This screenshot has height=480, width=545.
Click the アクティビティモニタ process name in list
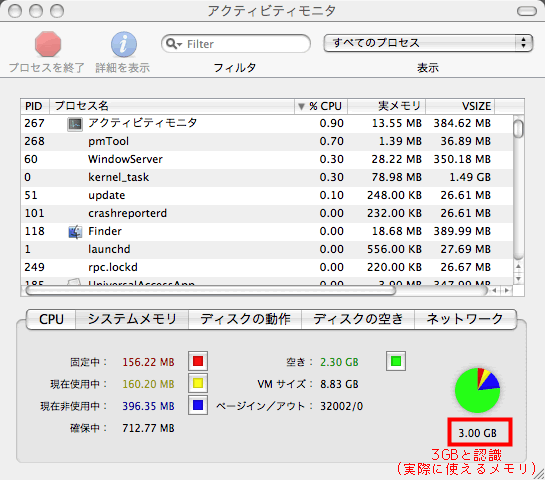(x=143, y=123)
